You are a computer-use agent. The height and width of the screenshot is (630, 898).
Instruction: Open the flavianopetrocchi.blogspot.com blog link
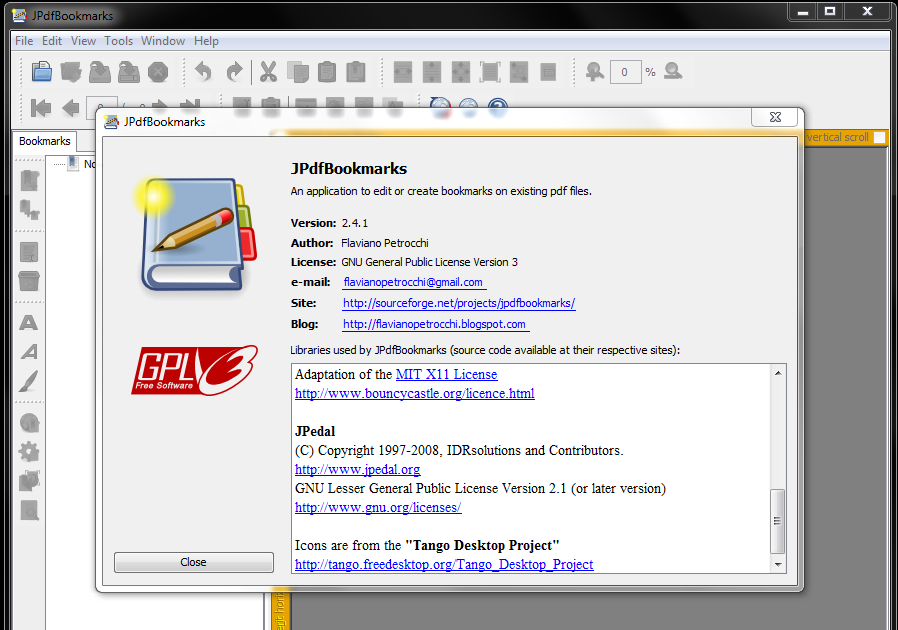[434, 324]
